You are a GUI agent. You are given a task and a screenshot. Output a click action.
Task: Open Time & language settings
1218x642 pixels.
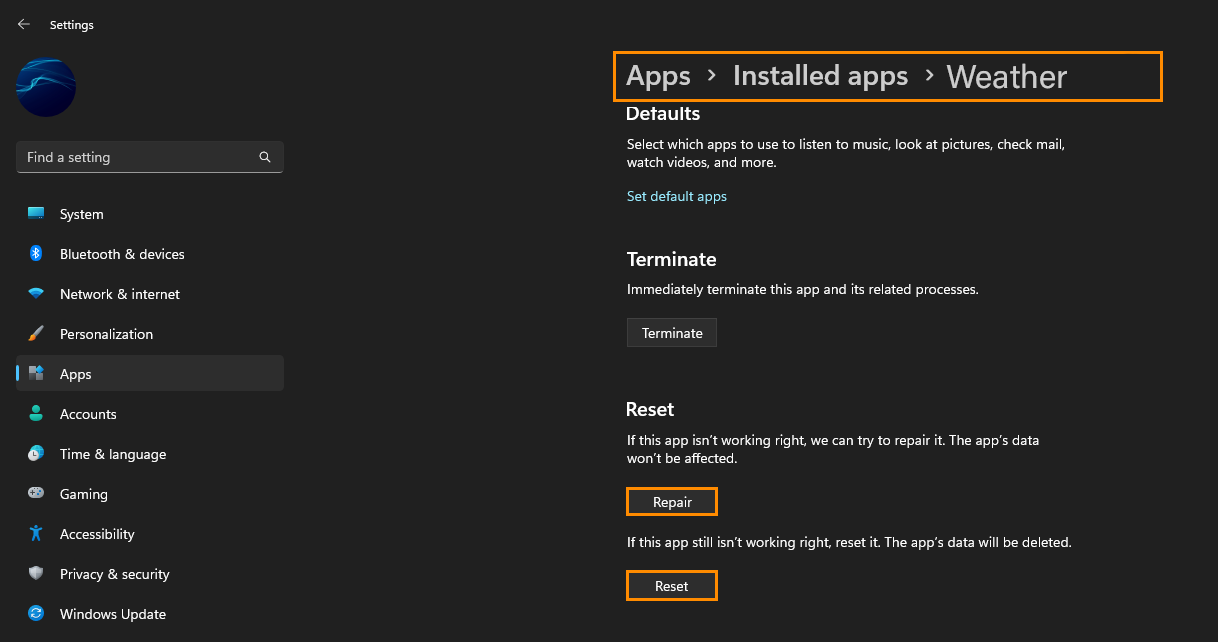click(x=150, y=454)
